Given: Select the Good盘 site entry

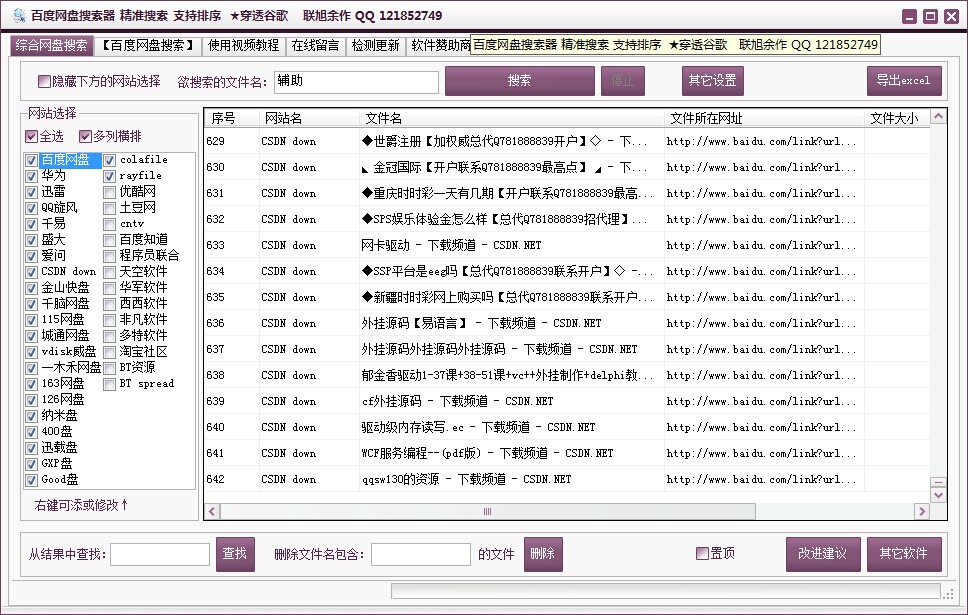Looking at the screenshot, I should click(x=59, y=480).
